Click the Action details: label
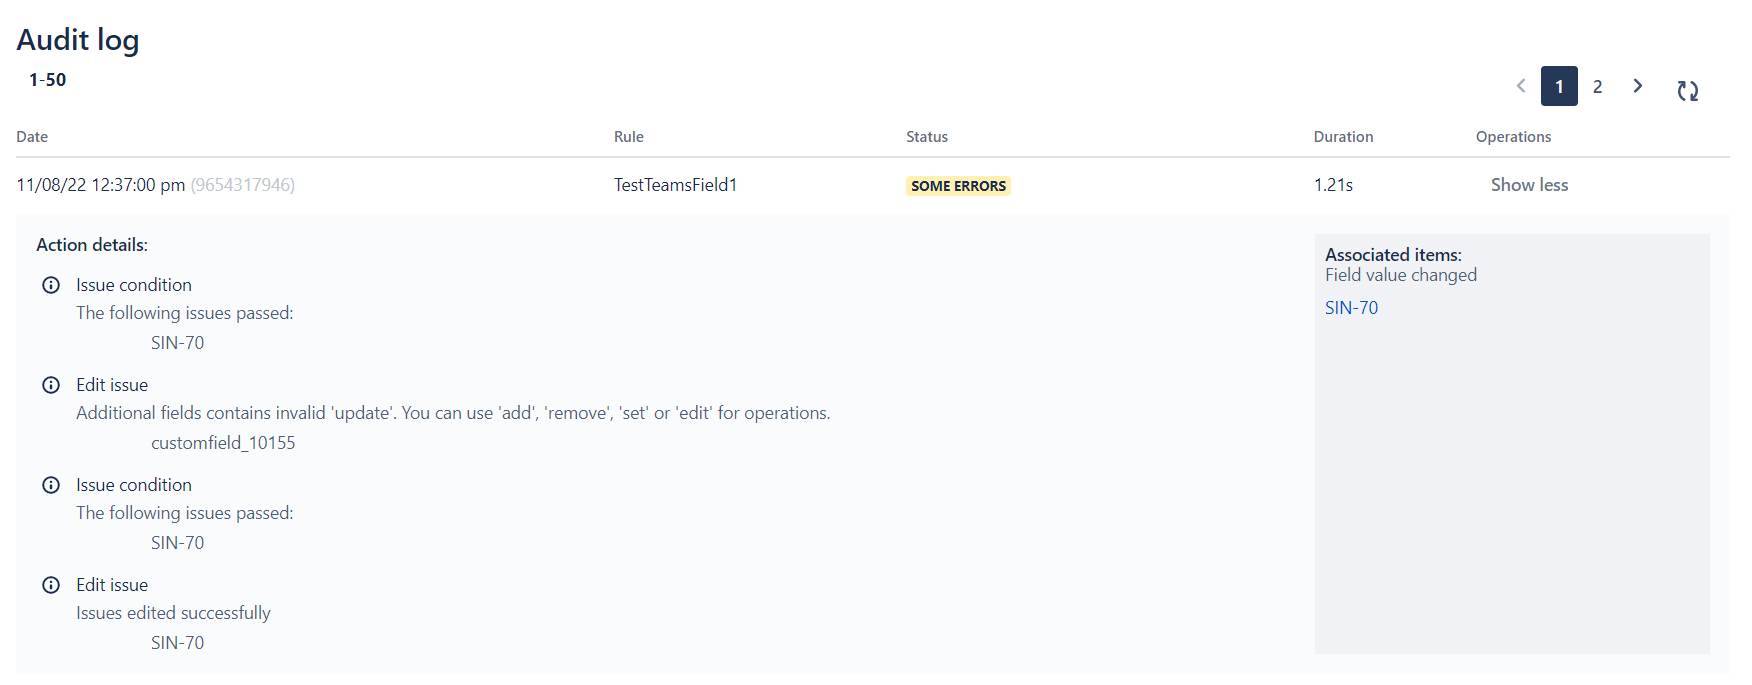The width and height of the screenshot is (1752, 685). (x=92, y=245)
